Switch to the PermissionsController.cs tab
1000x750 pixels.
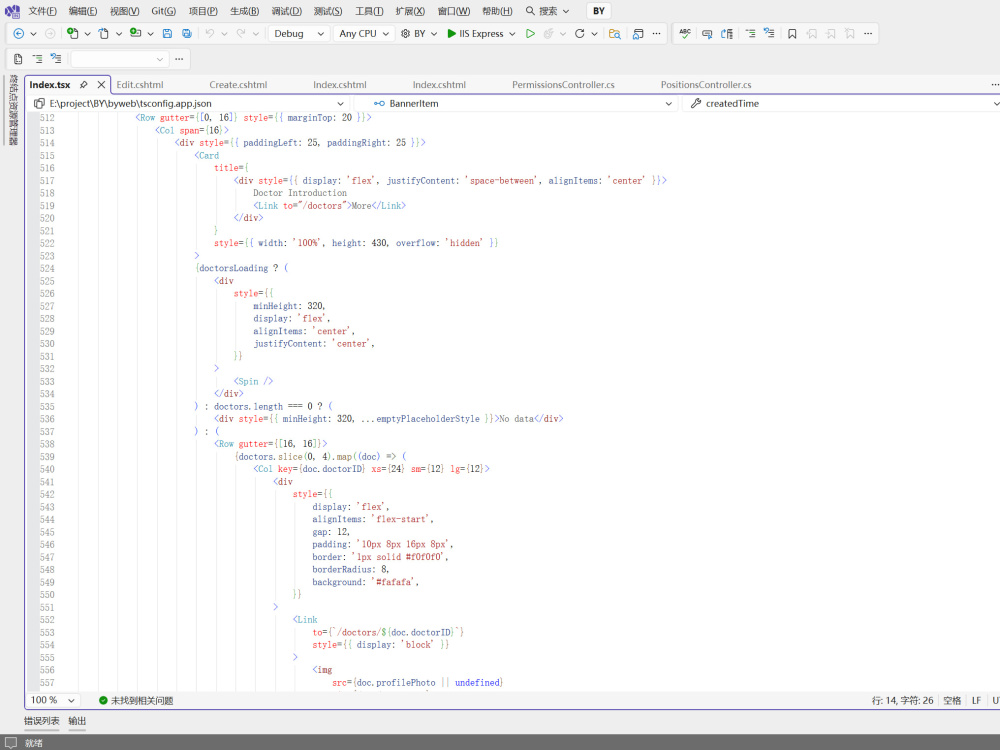pos(563,84)
